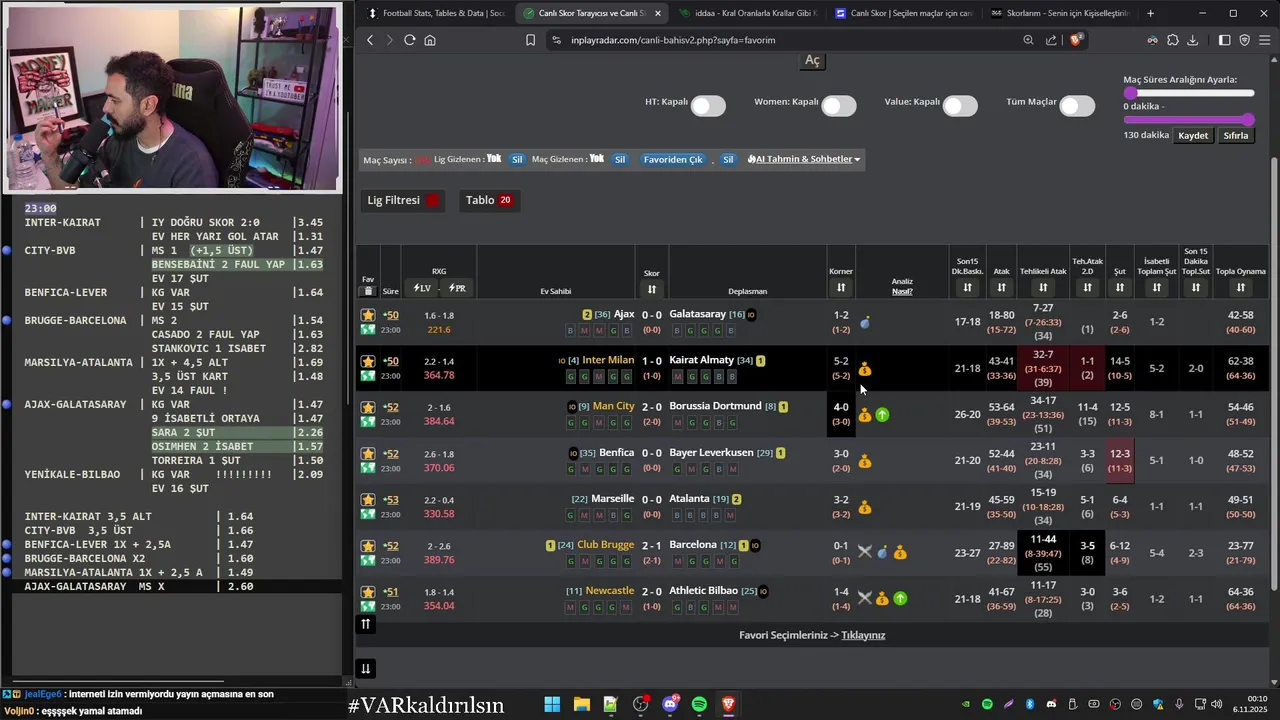Click the Tıklayınız link for favorites

point(863,635)
